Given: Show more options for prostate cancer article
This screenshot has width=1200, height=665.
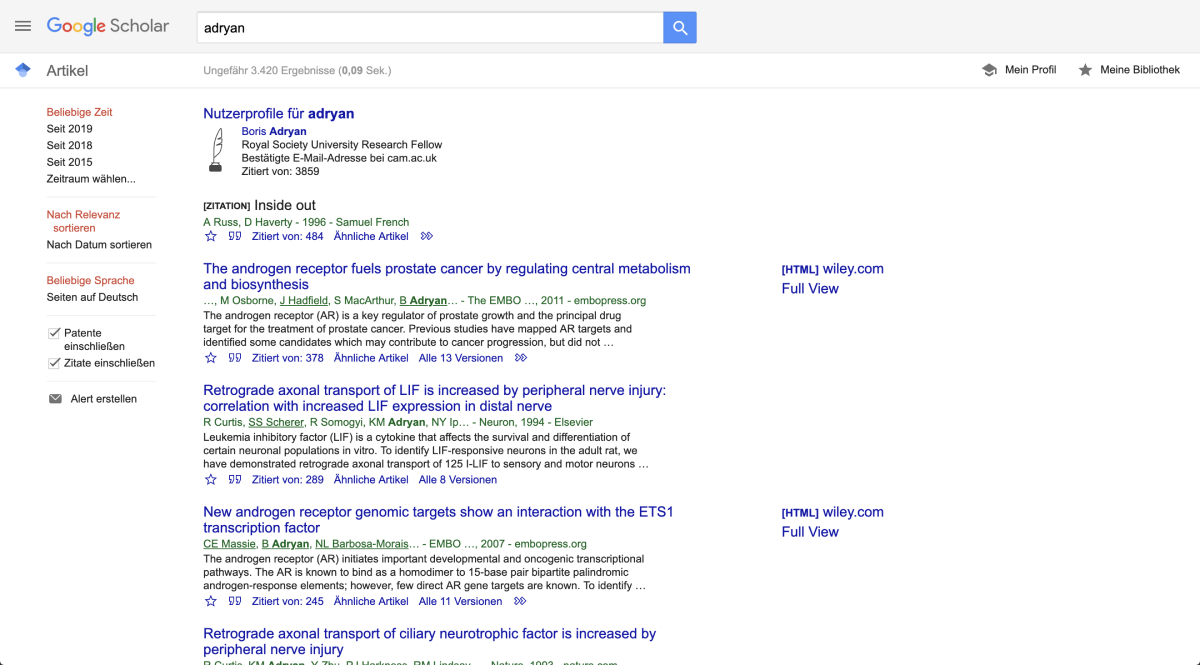Looking at the screenshot, I should point(521,358).
